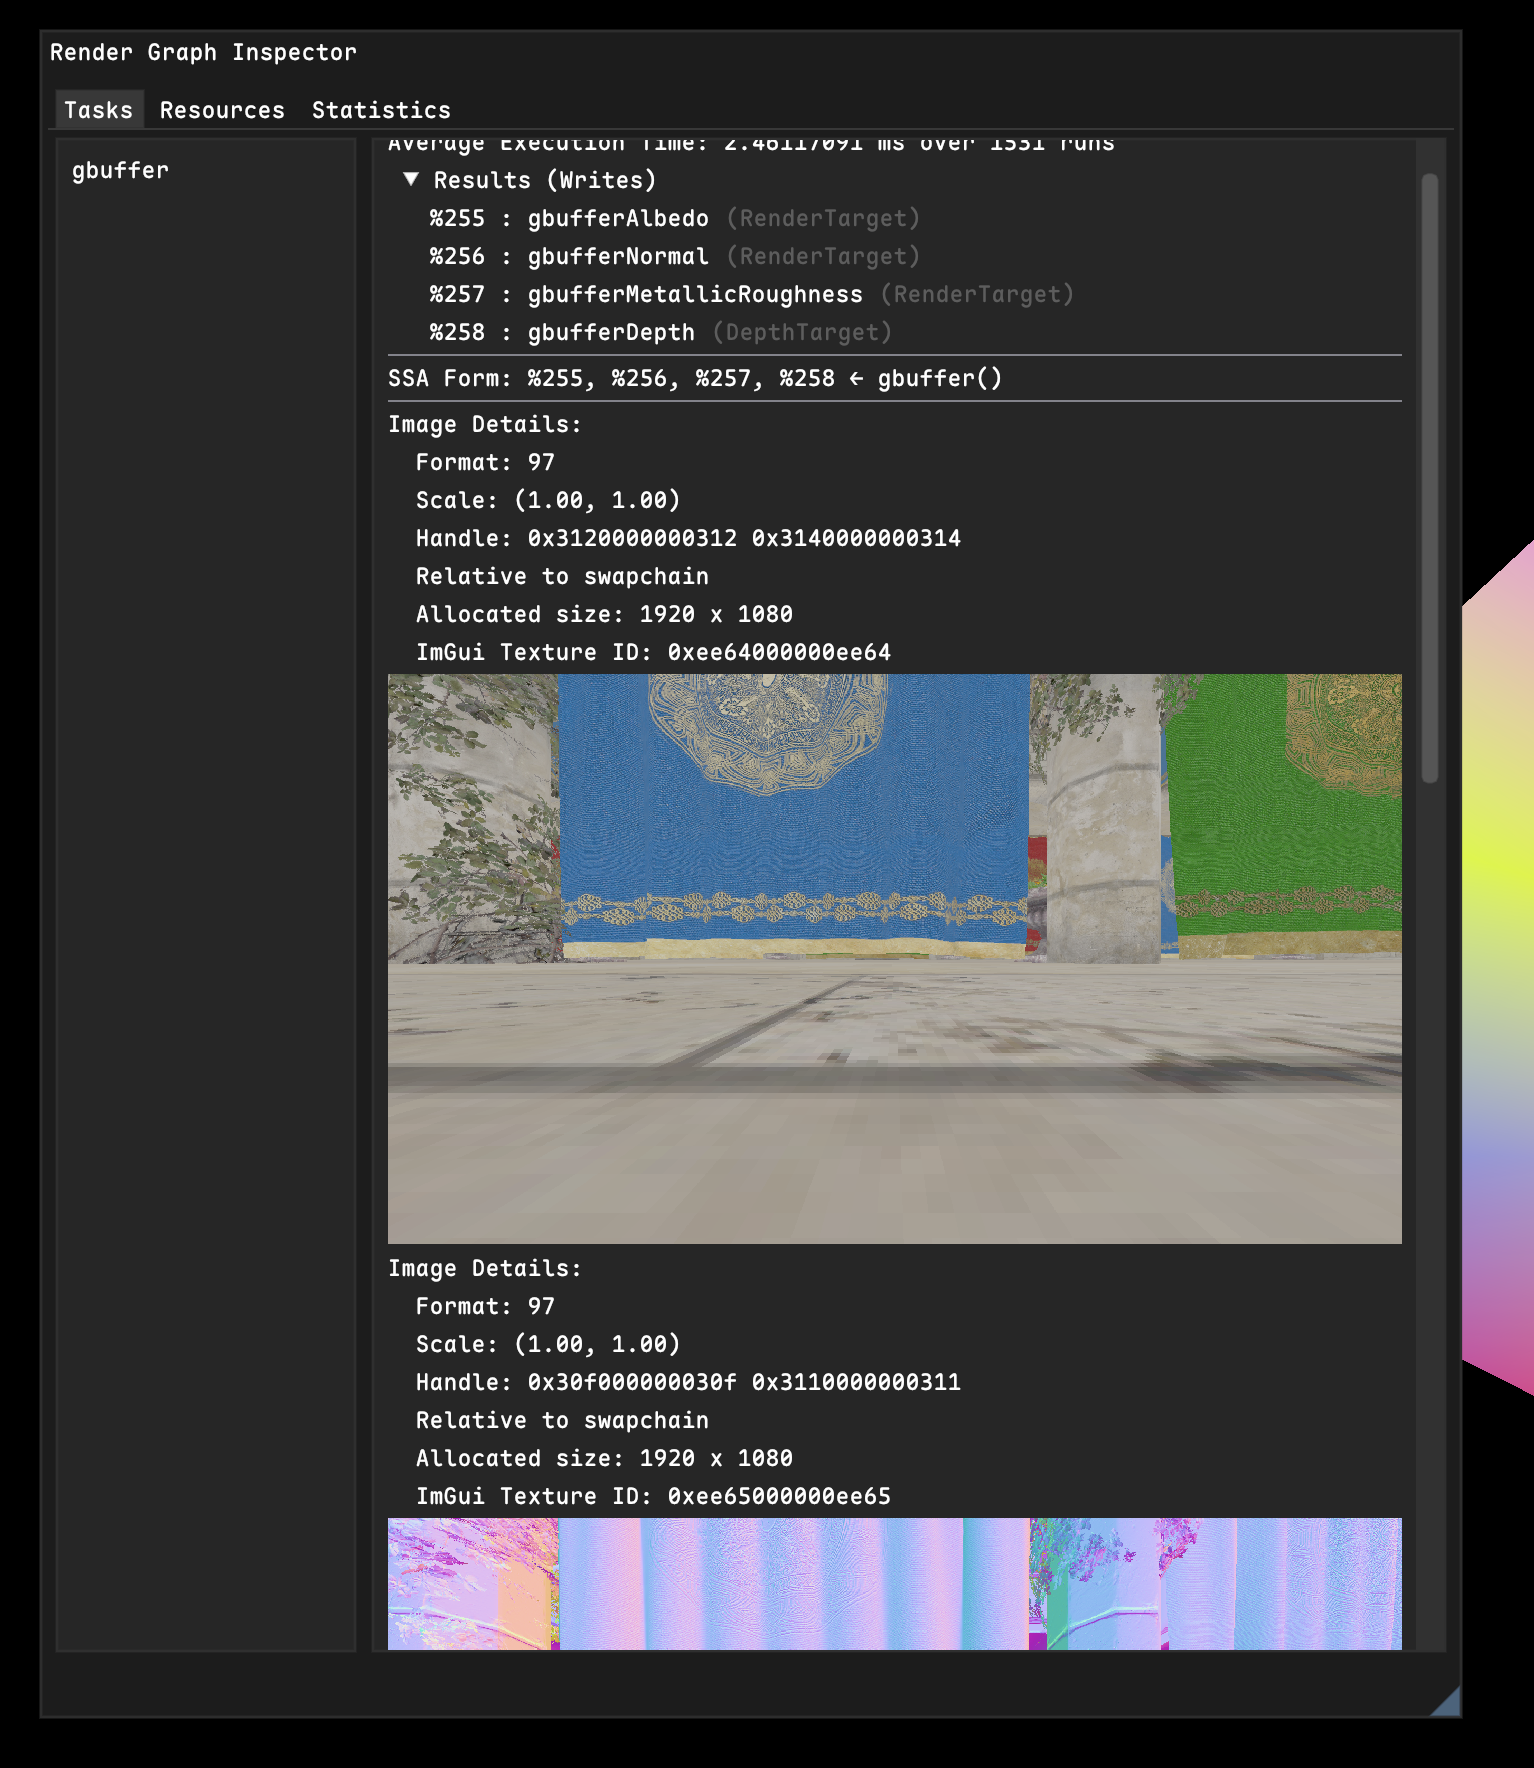
Task: Select the gbuffer task in list
Action: coord(120,171)
